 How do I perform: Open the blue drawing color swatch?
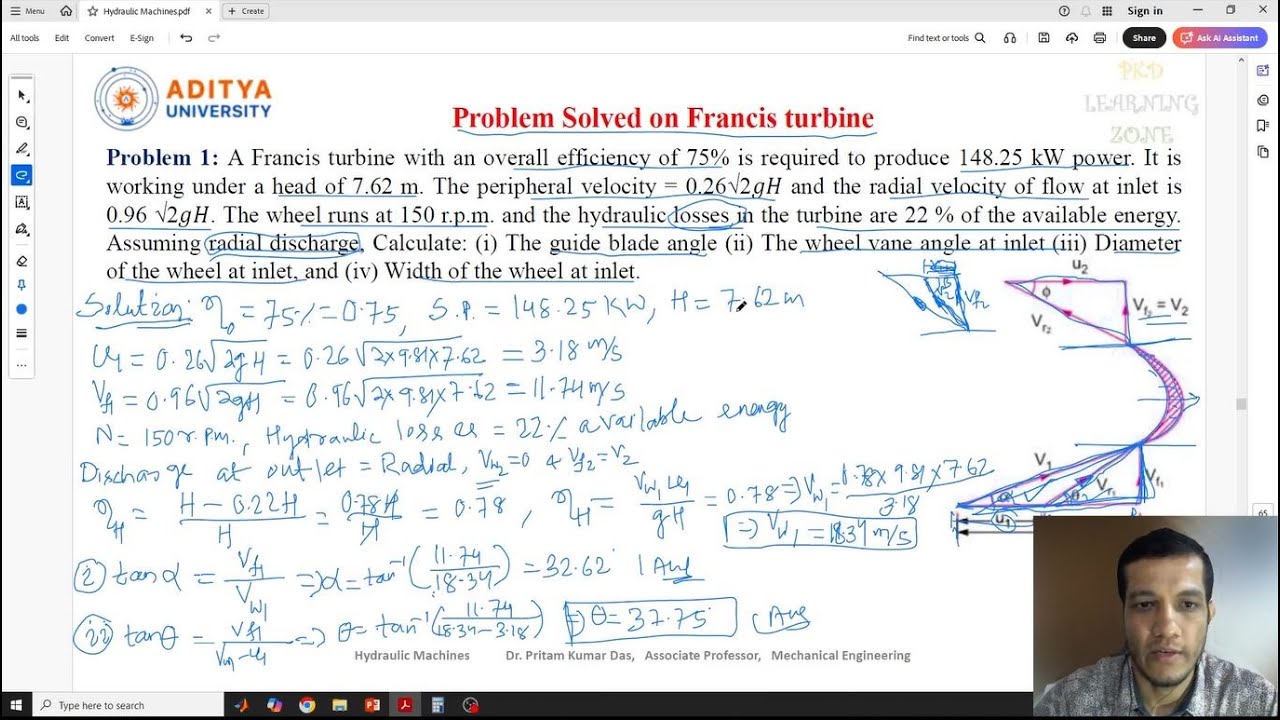tap(22, 309)
